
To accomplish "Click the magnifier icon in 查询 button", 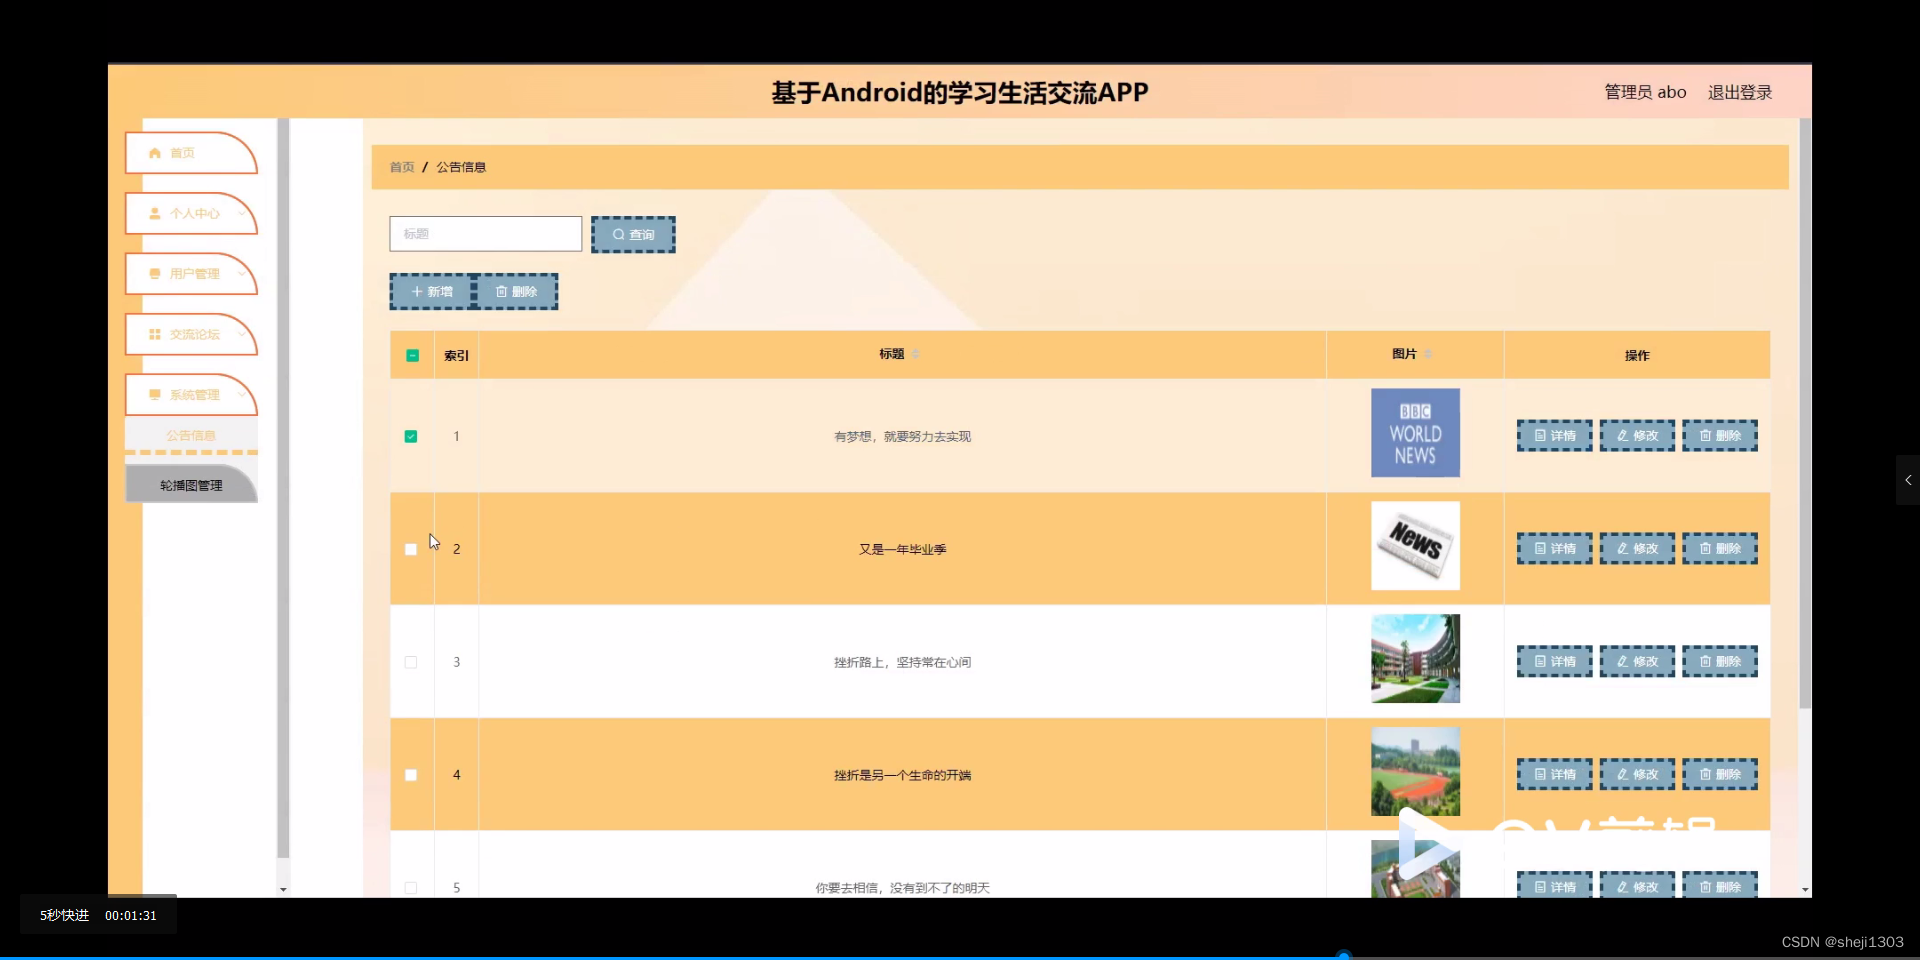I will click(620, 234).
